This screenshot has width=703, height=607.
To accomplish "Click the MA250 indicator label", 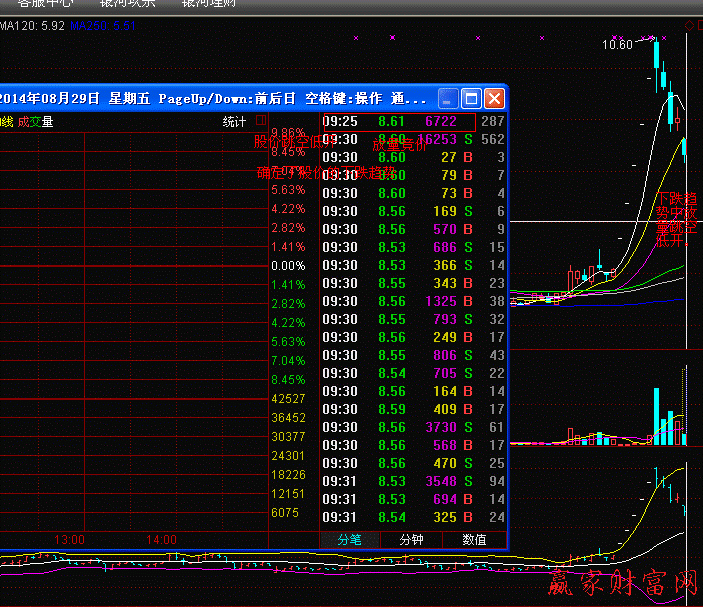I will [102, 26].
